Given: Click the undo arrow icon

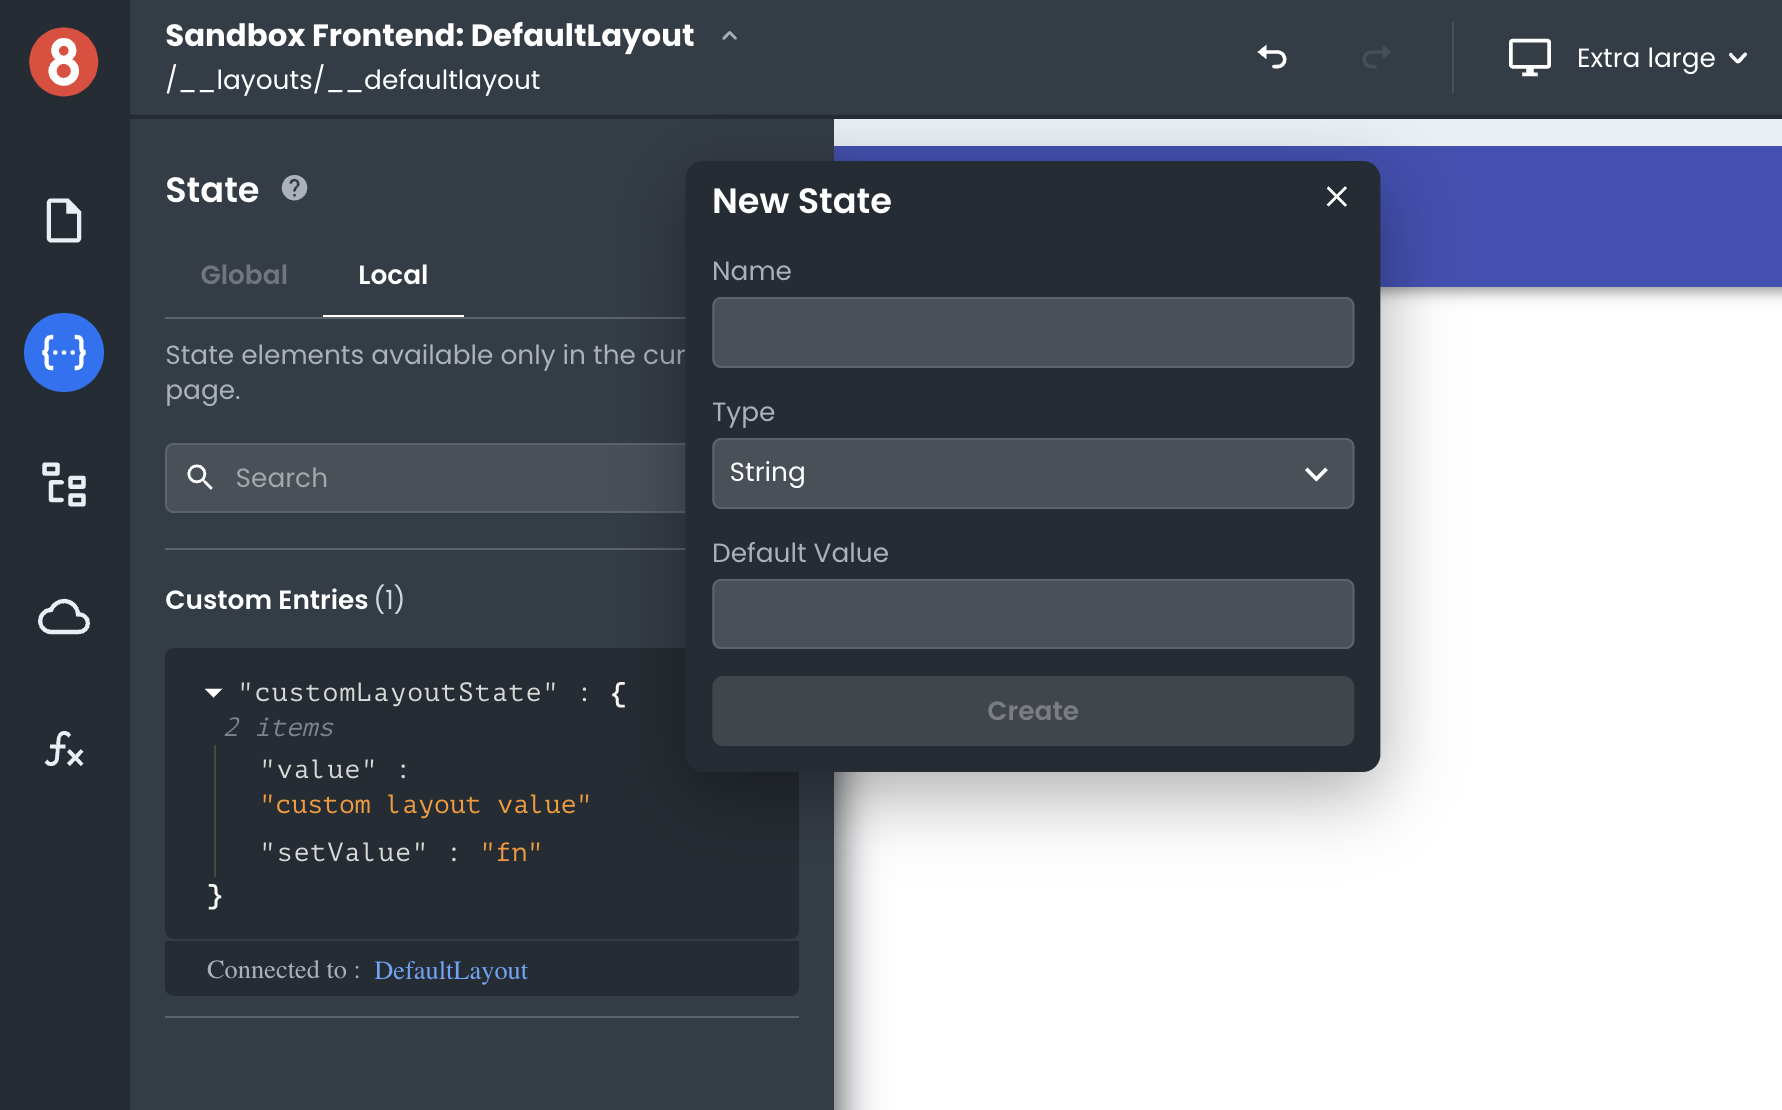Looking at the screenshot, I should [x=1272, y=57].
